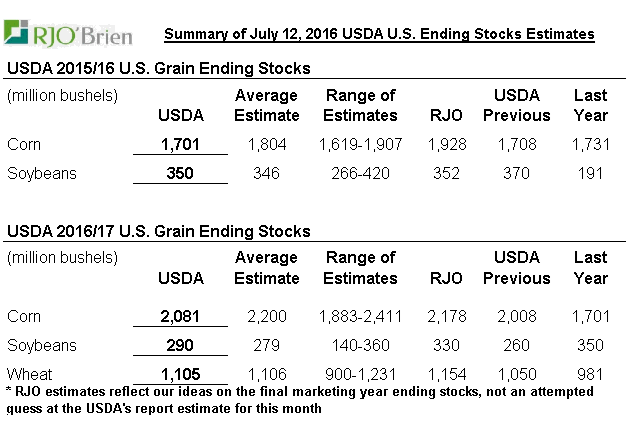This screenshot has width=630, height=430.
Task: Select wheat Last Year value 981
Action: point(590,373)
